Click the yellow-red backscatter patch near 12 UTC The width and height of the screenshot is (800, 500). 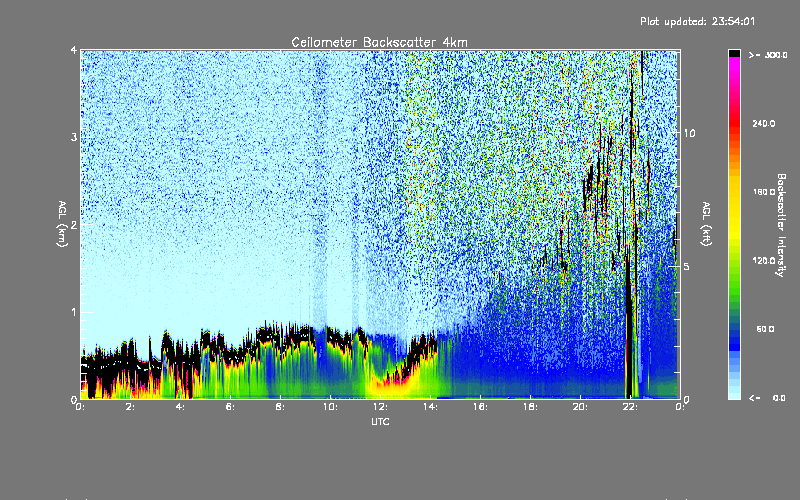click(390, 385)
